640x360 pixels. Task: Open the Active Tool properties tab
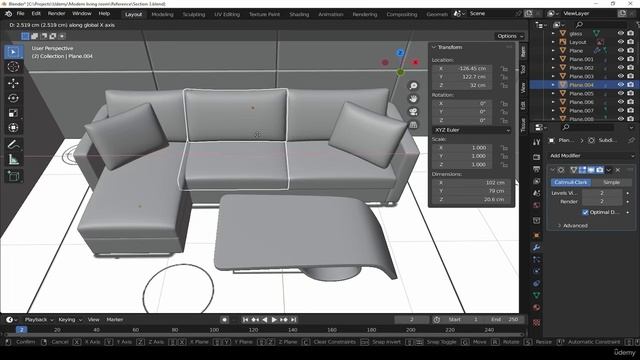click(x=537, y=142)
